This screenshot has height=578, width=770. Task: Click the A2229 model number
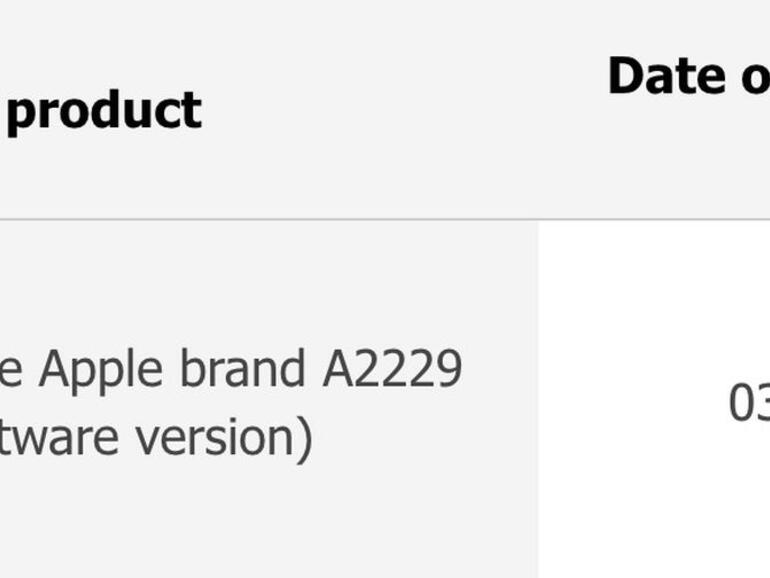coord(392,370)
